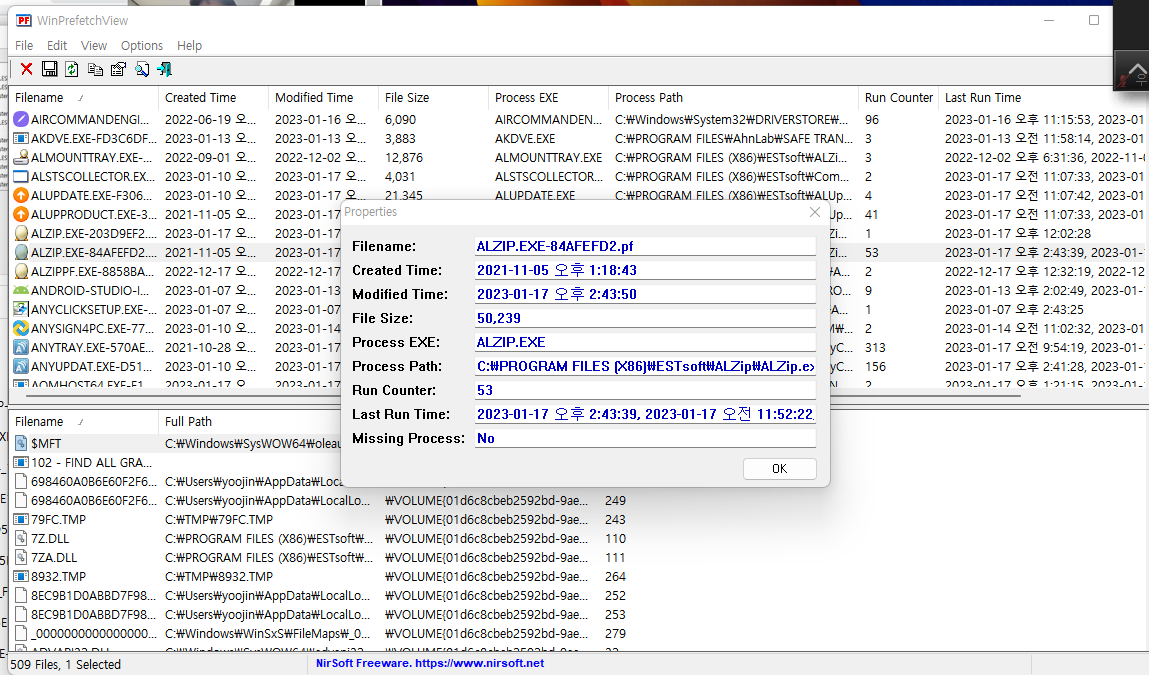Save selected items using floppy disk icon
This screenshot has width=1149, height=675.
click(49, 69)
